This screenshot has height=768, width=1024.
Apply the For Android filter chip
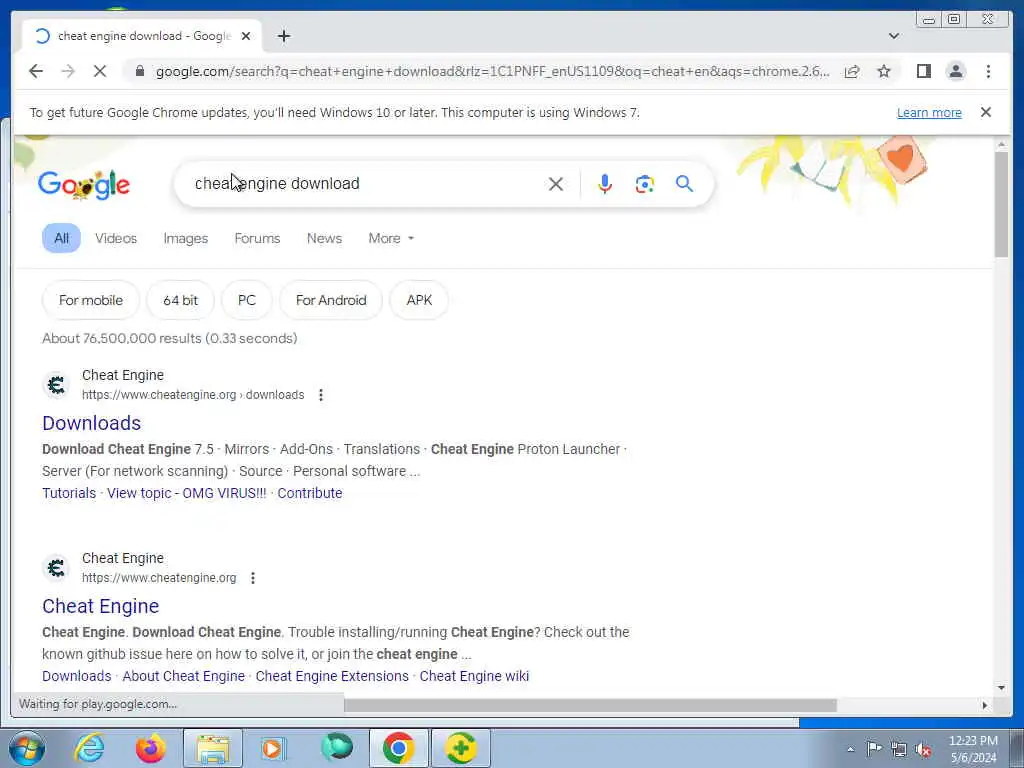(331, 300)
